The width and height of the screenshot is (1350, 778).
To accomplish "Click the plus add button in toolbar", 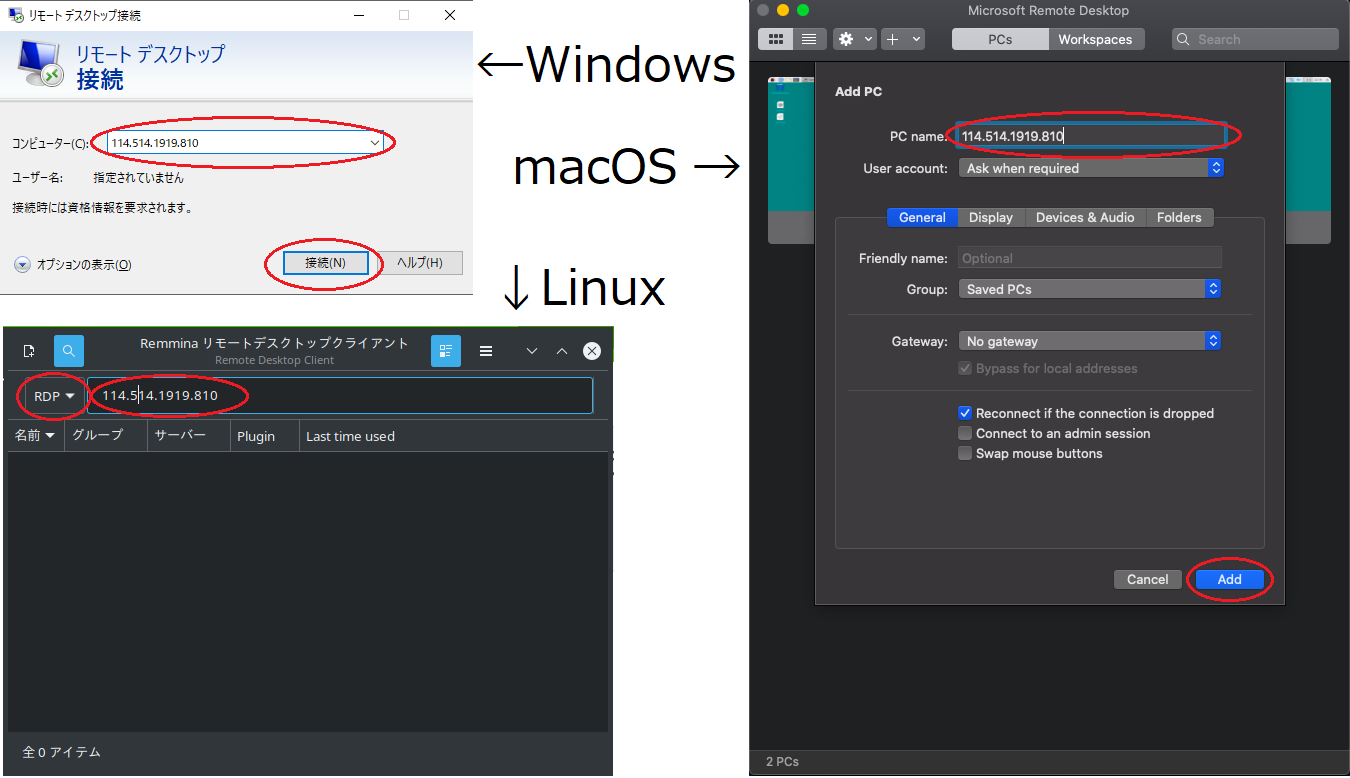I will coord(892,39).
